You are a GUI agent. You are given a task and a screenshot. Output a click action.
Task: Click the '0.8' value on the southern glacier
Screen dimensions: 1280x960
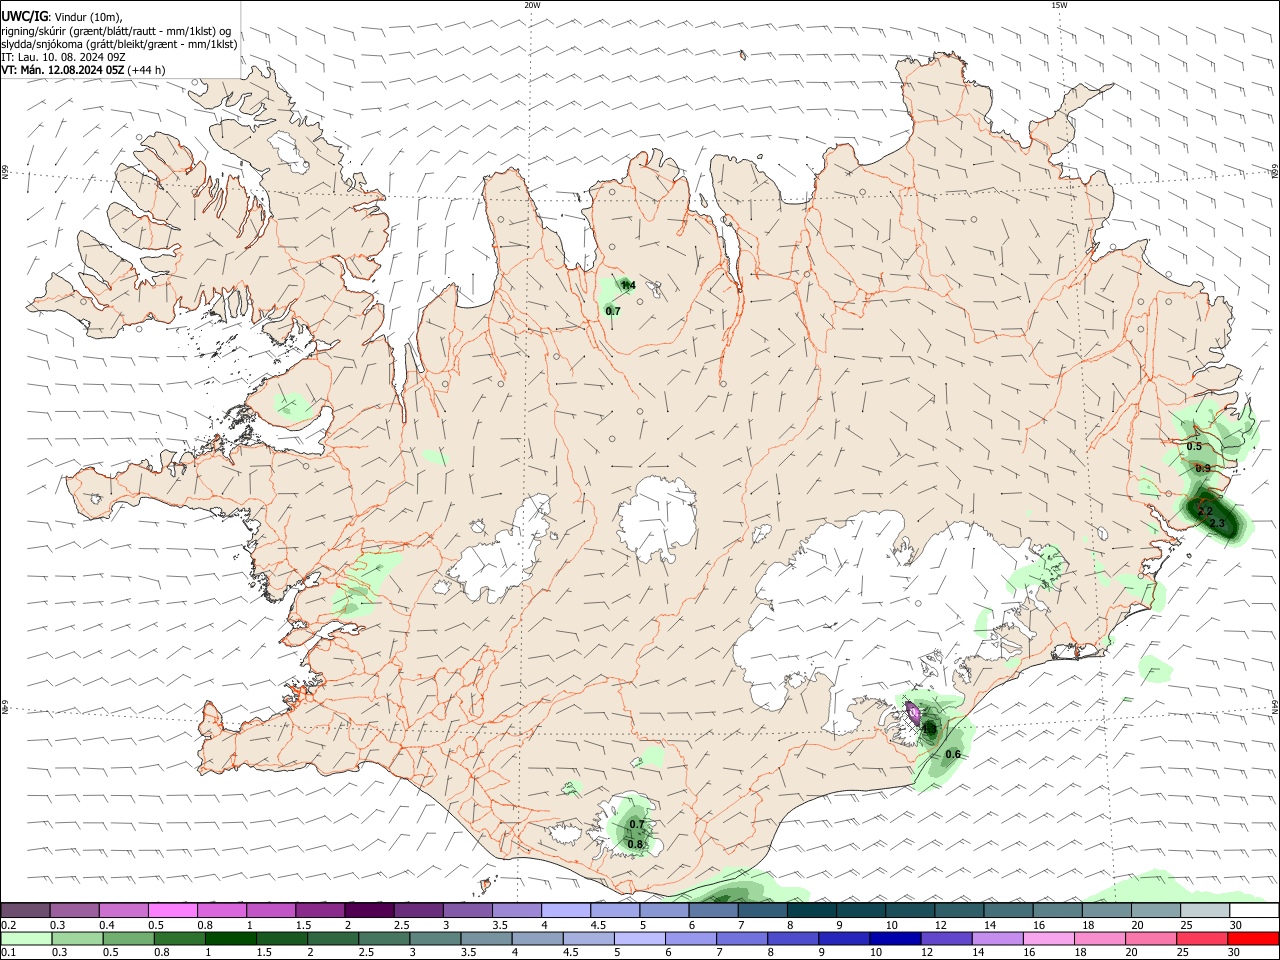pyautogui.click(x=635, y=844)
